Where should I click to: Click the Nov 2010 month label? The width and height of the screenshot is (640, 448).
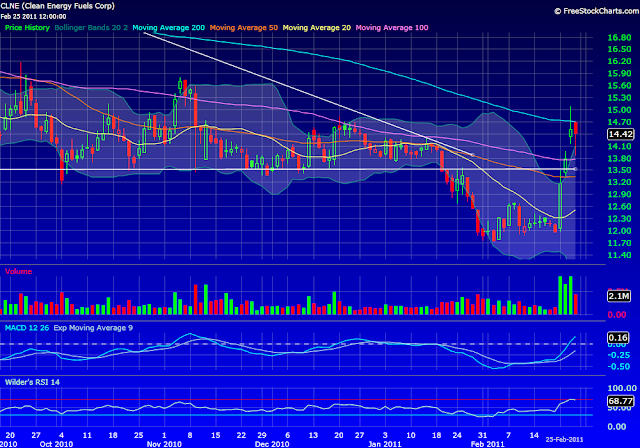pos(164,444)
